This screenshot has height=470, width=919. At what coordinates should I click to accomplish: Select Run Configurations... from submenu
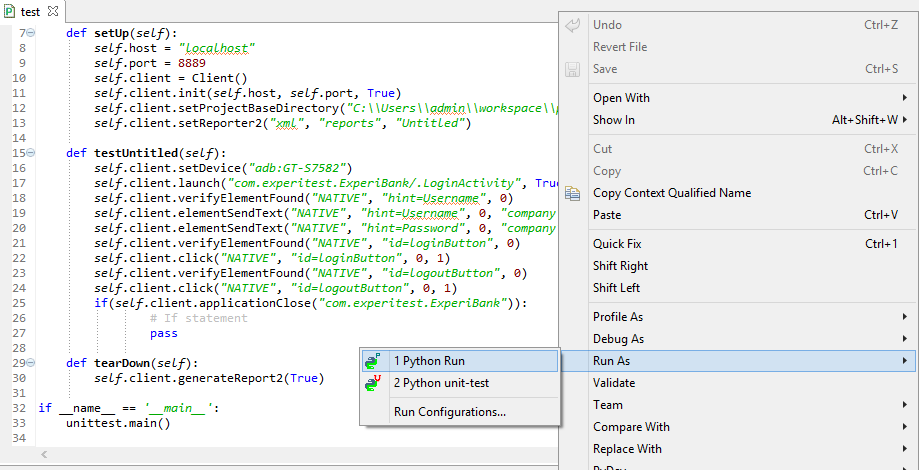[x=450, y=411]
